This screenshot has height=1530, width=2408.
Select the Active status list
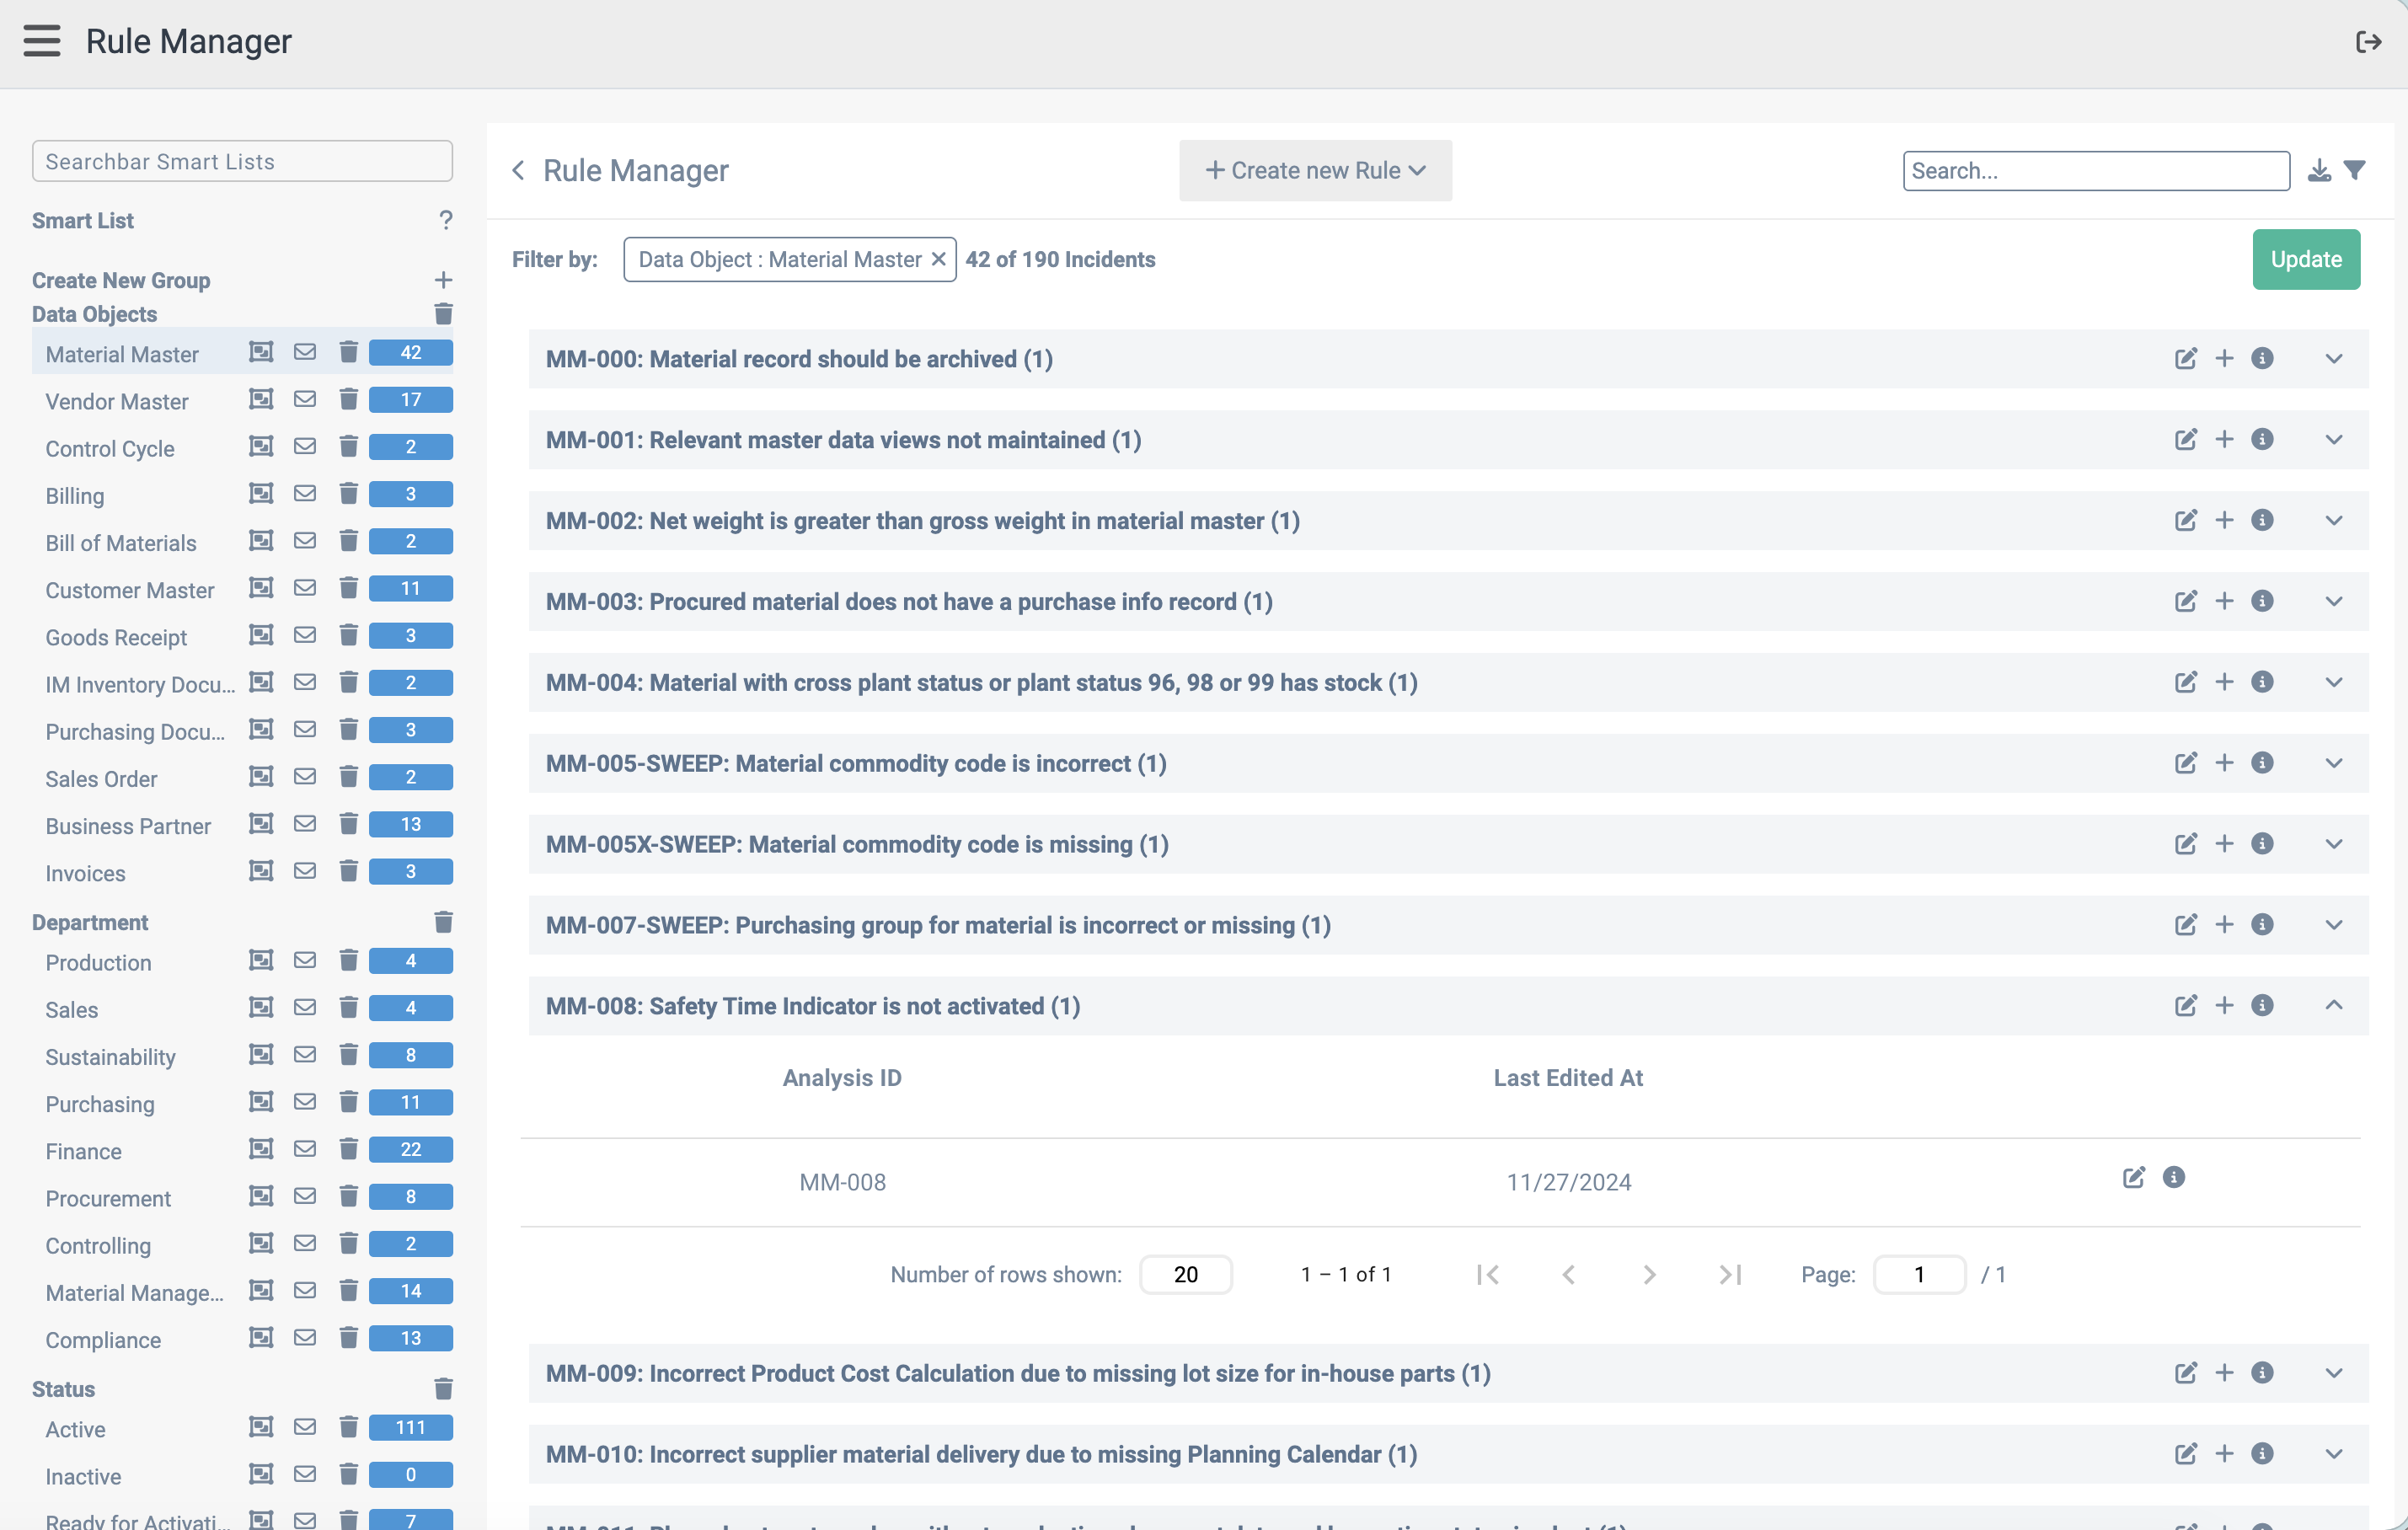(x=75, y=1429)
